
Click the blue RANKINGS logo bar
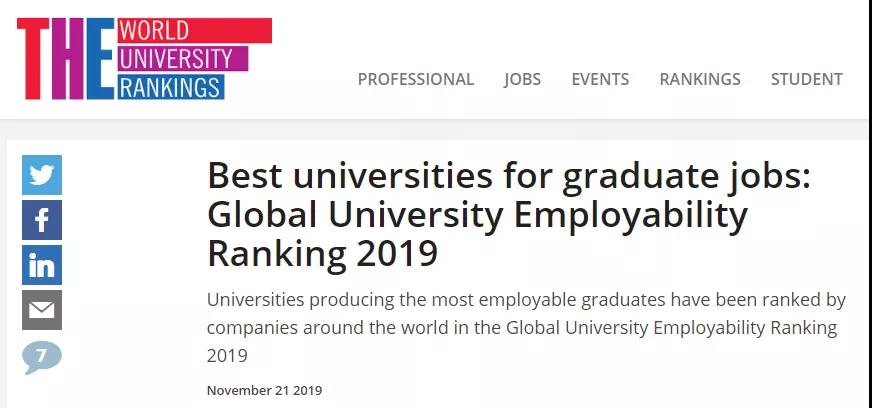click(x=171, y=87)
